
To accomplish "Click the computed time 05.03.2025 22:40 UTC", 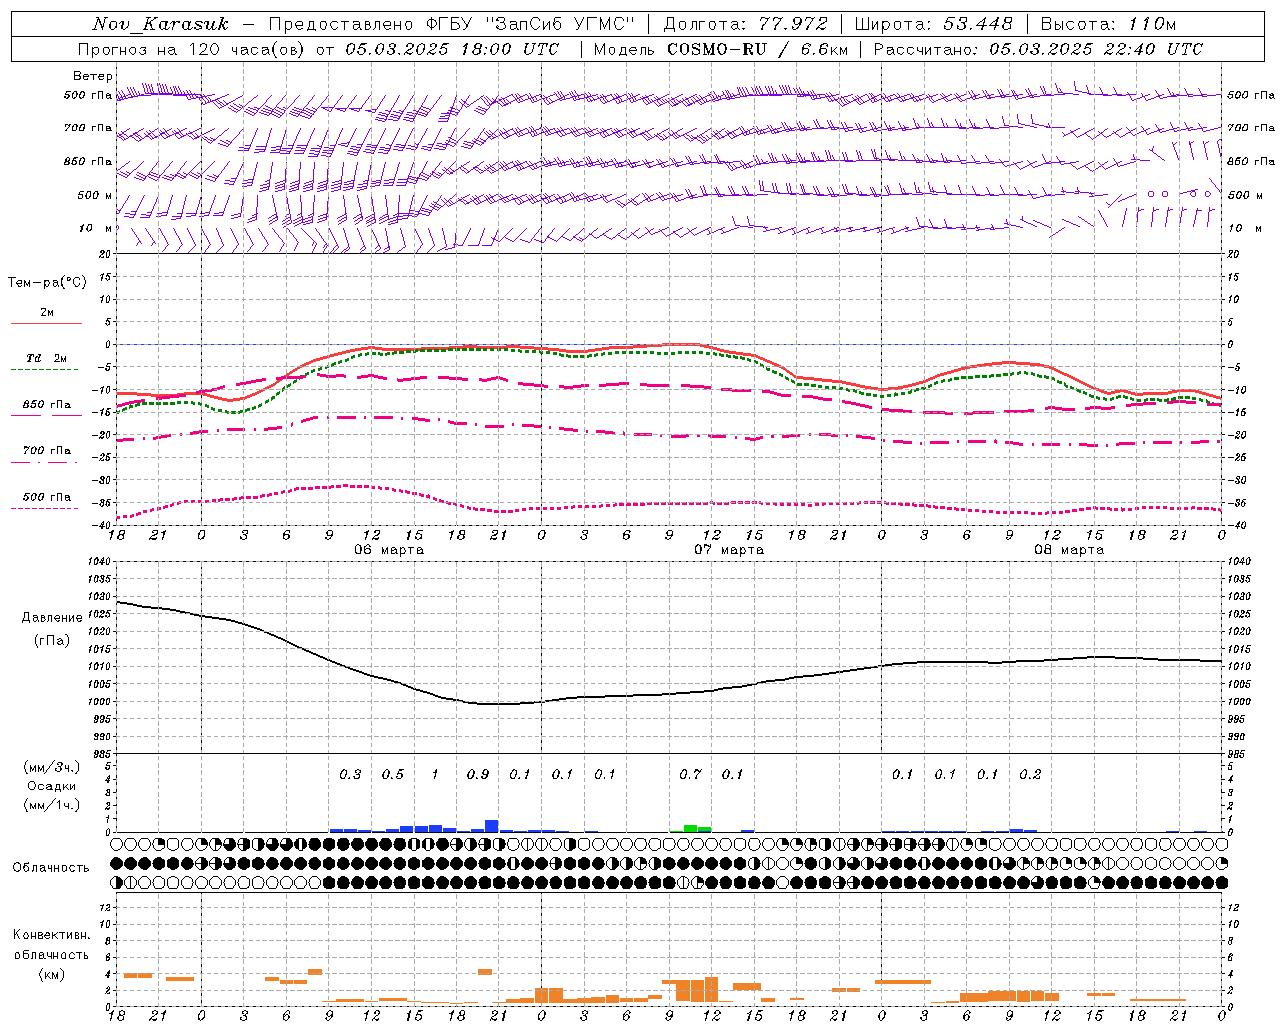I will click(x=1096, y=49).
